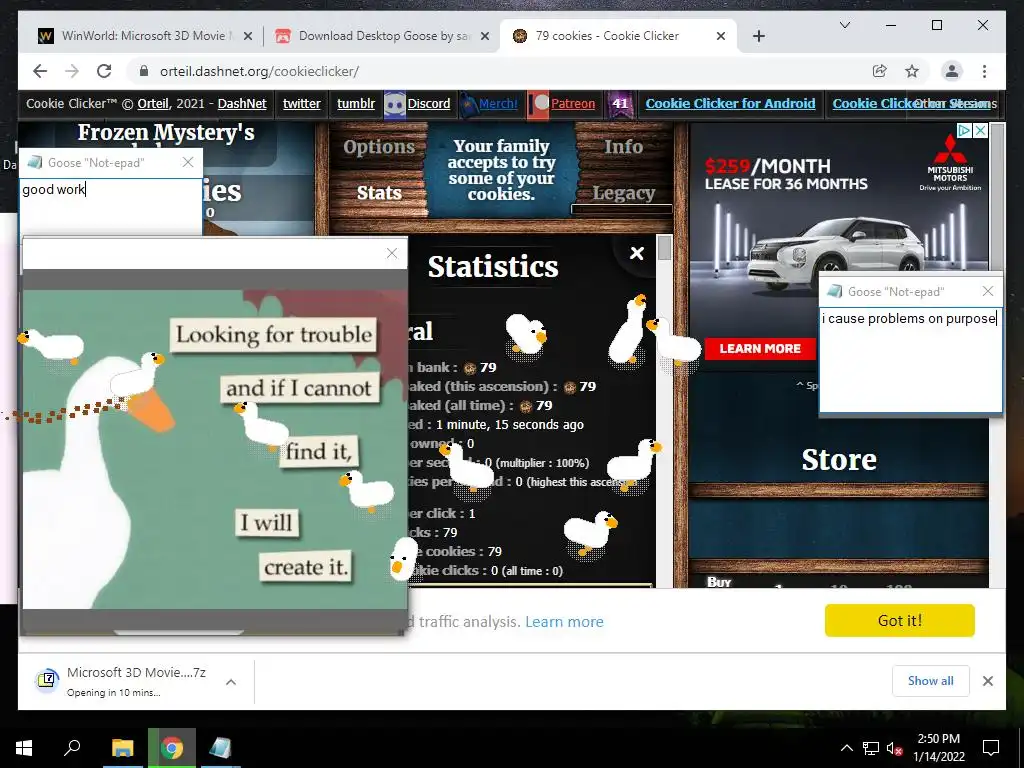Click the goose meme image
Screen dimensions: 1024x768
[x=215, y=449]
